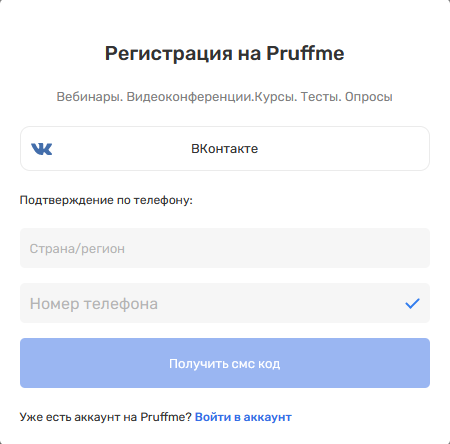The width and height of the screenshot is (450, 444).
Task: Select the ВКонтакте label text in button
Action: (x=225, y=149)
